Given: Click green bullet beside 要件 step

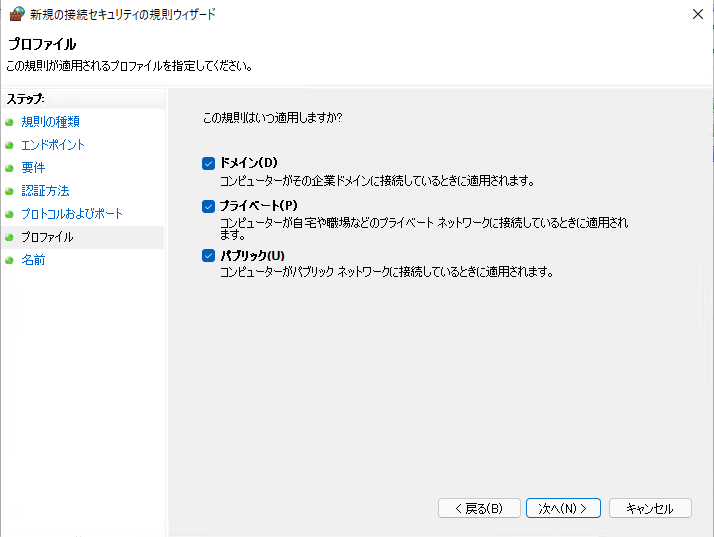Looking at the screenshot, I should [9, 168].
